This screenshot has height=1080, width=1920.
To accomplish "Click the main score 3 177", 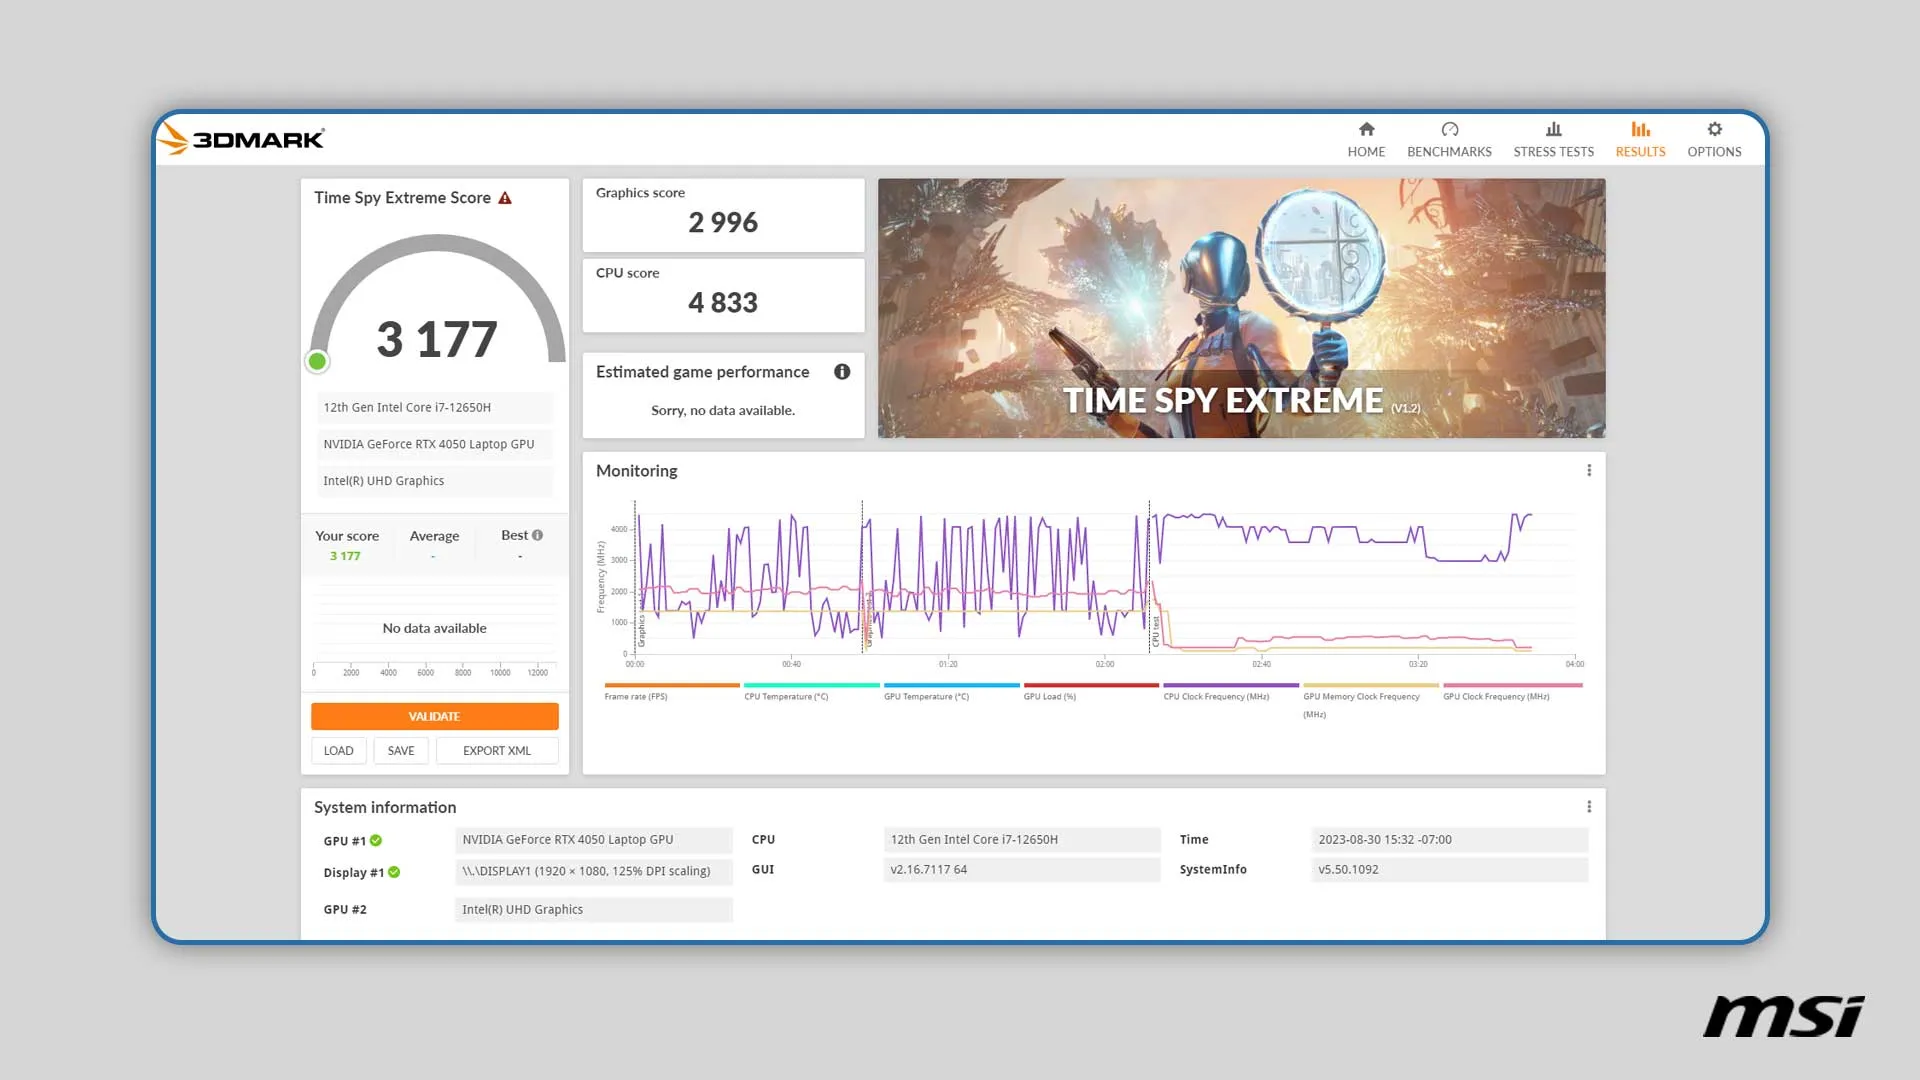I will tap(437, 339).
